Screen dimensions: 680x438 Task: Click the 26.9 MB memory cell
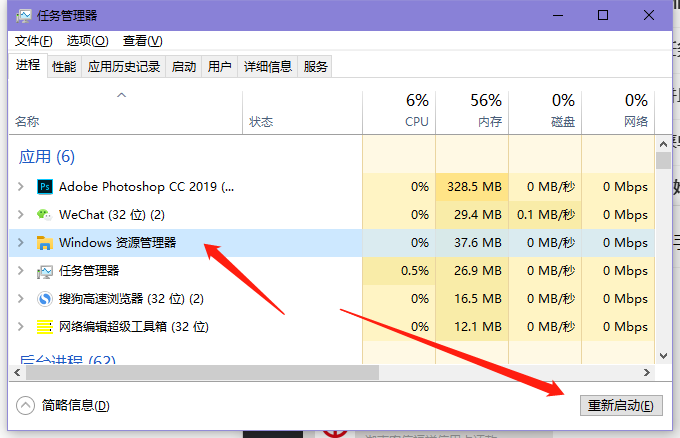[x=472, y=271]
